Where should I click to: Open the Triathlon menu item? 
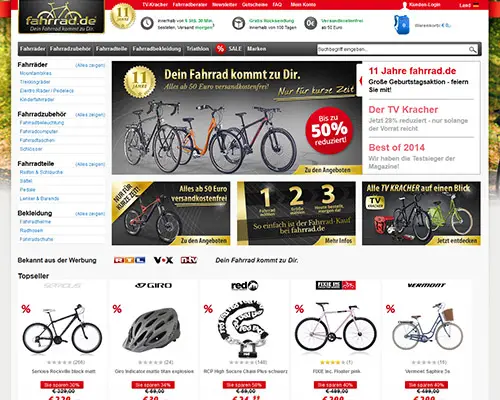click(198, 49)
